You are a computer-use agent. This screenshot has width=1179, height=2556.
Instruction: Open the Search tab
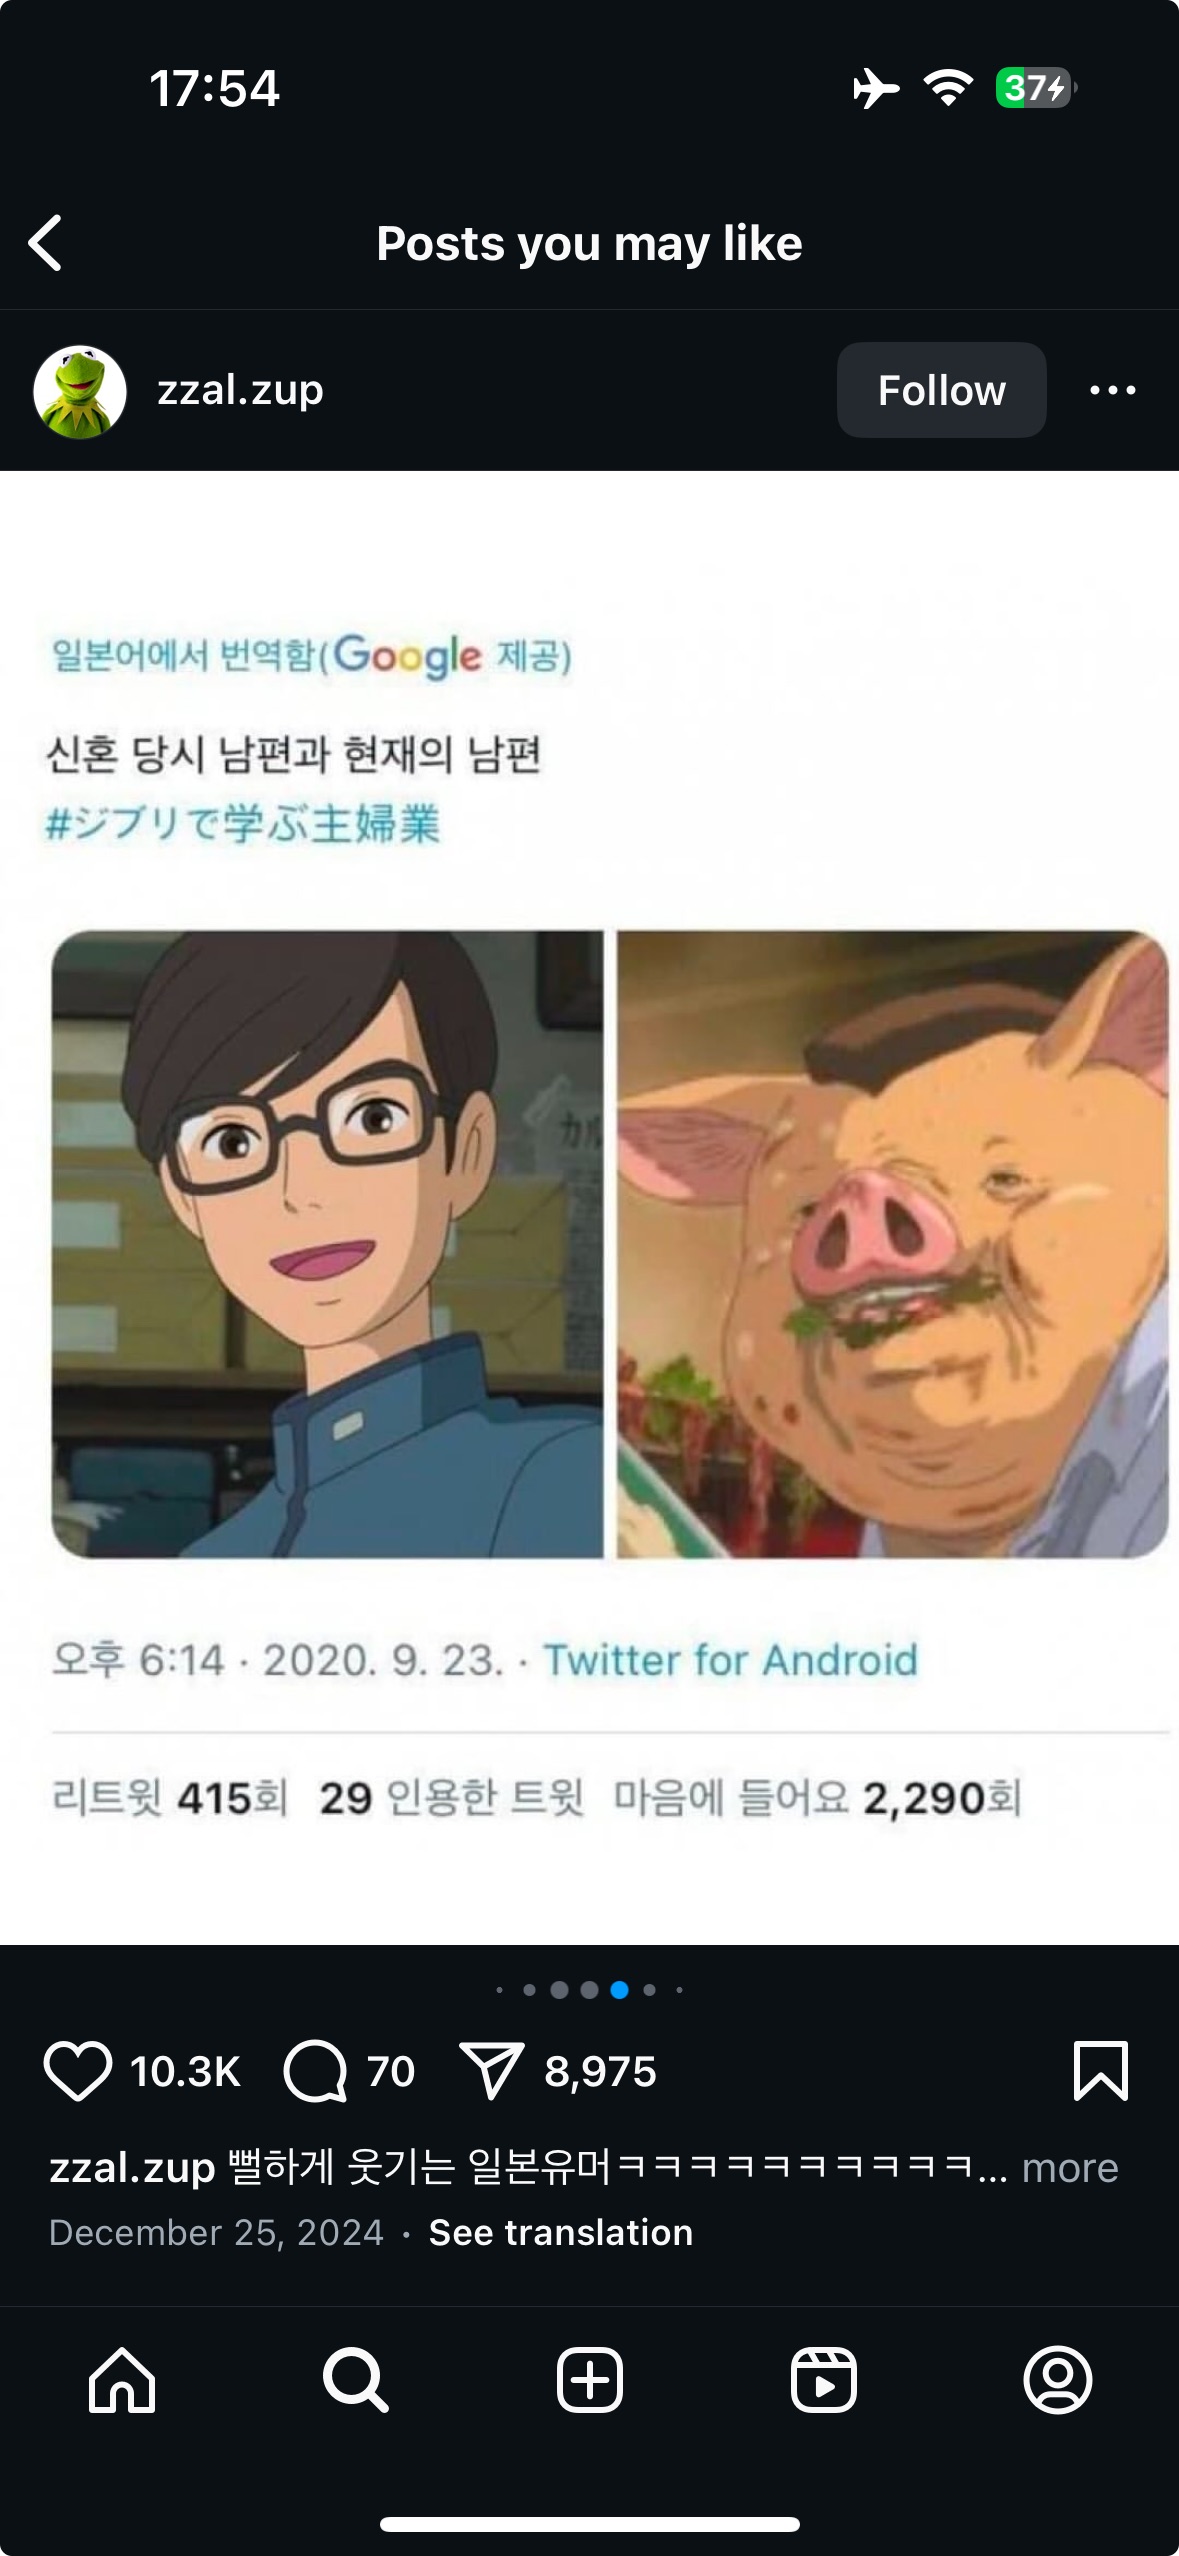click(x=355, y=2380)
